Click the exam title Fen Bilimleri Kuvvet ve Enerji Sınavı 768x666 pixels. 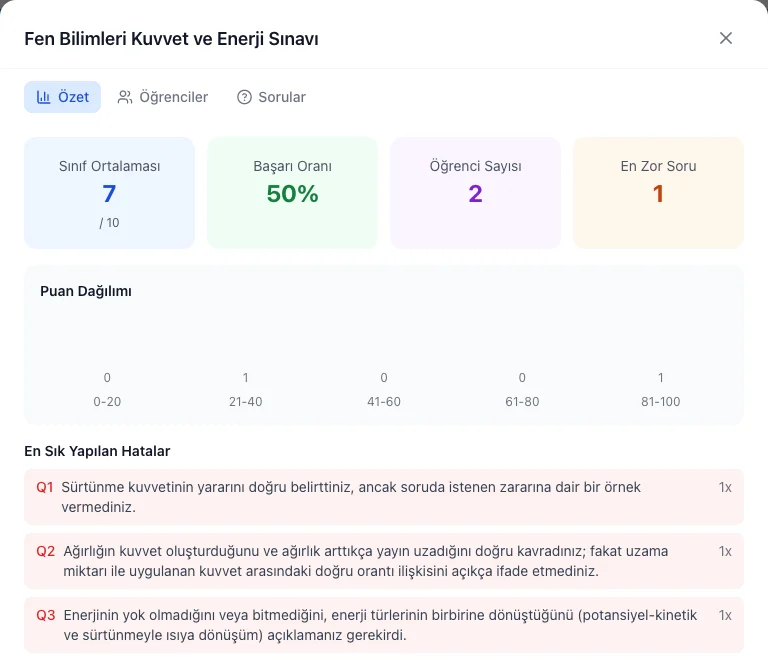coord(171,39)
